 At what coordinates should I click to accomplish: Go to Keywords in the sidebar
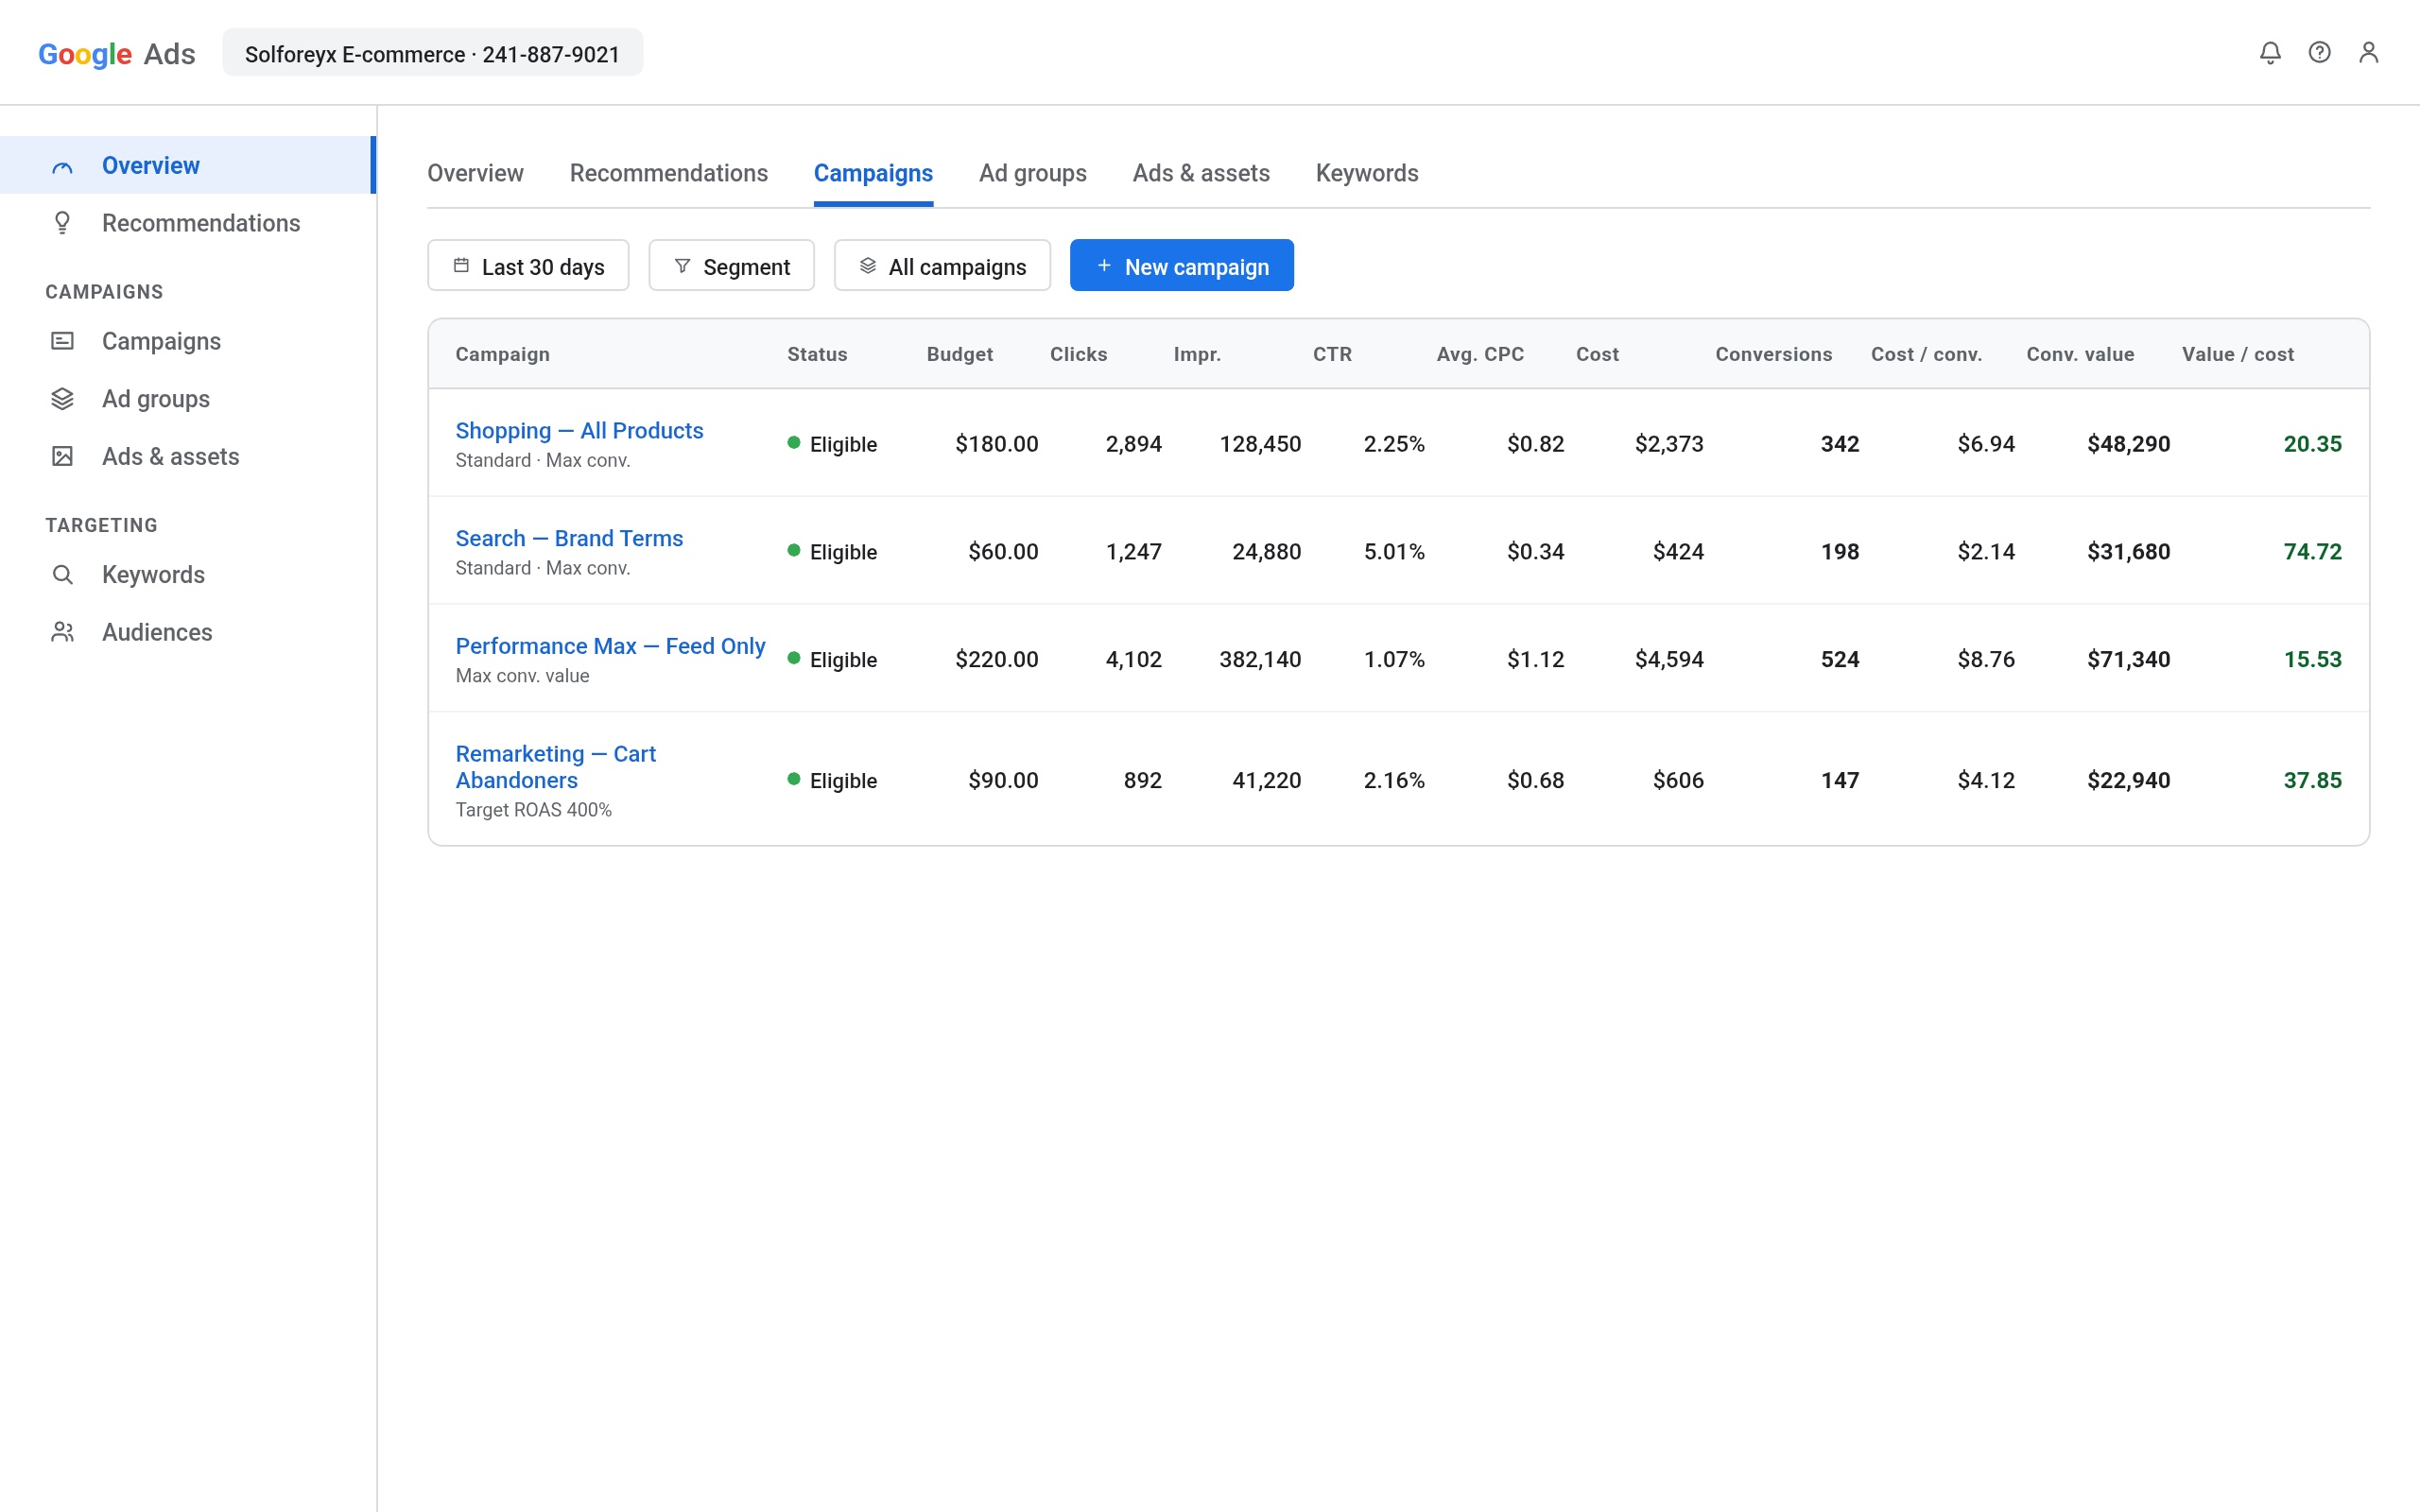tap(188, 575)
